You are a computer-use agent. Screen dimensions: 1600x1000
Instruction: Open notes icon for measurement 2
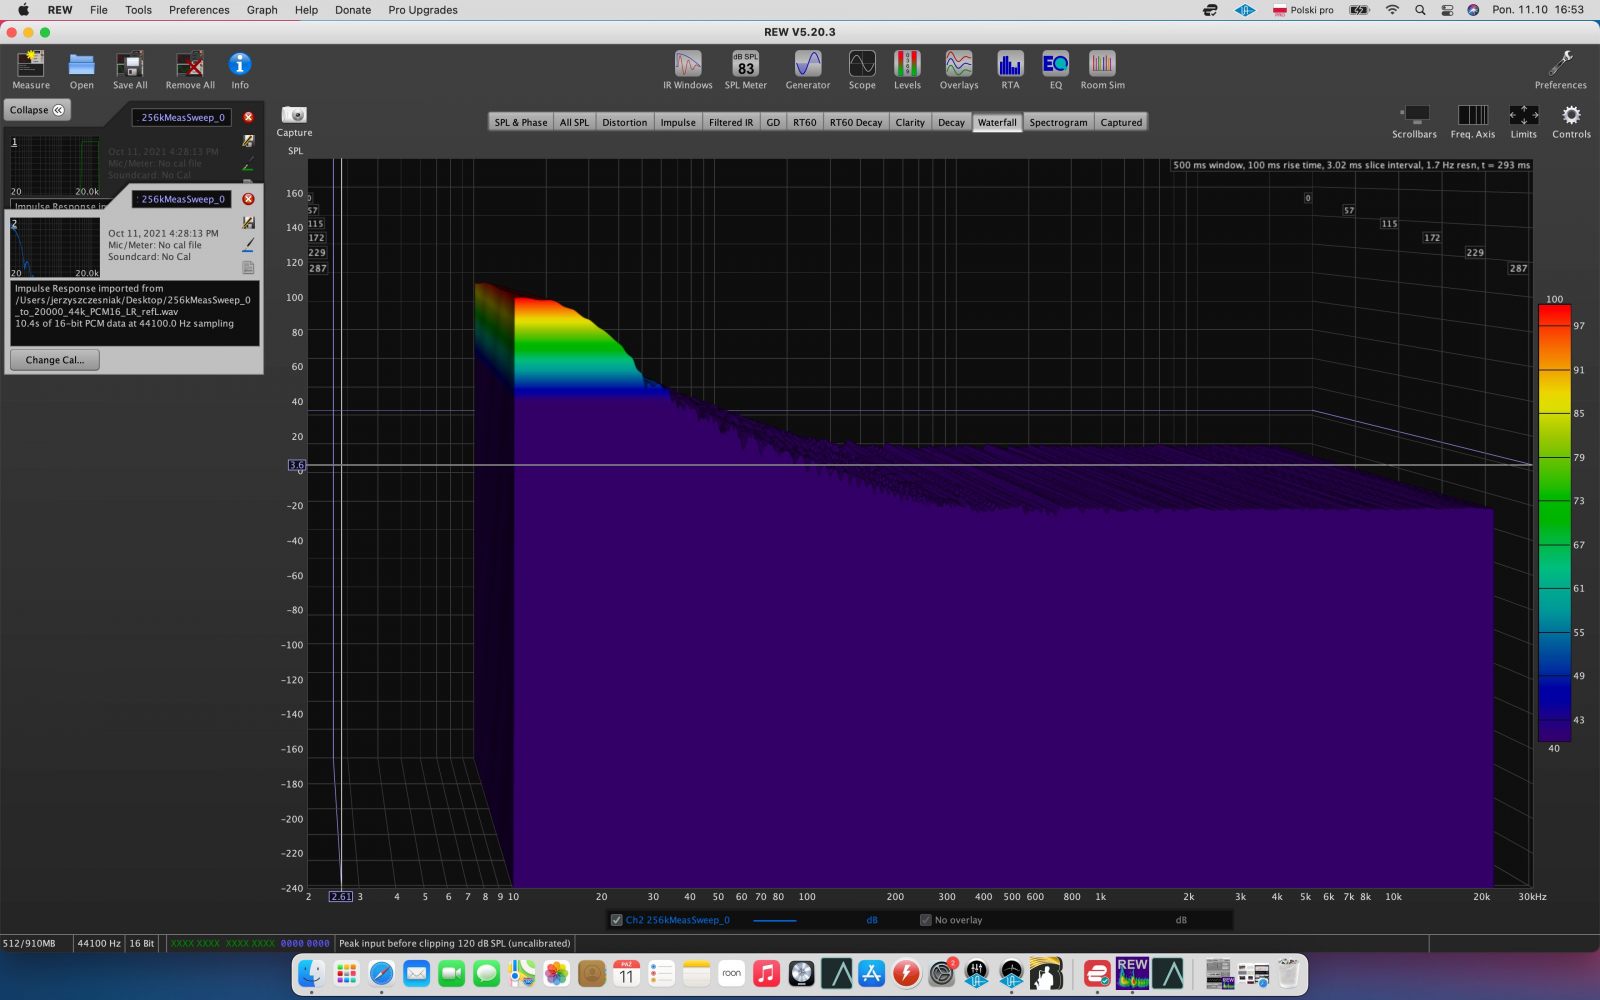(x=248, y=268)
